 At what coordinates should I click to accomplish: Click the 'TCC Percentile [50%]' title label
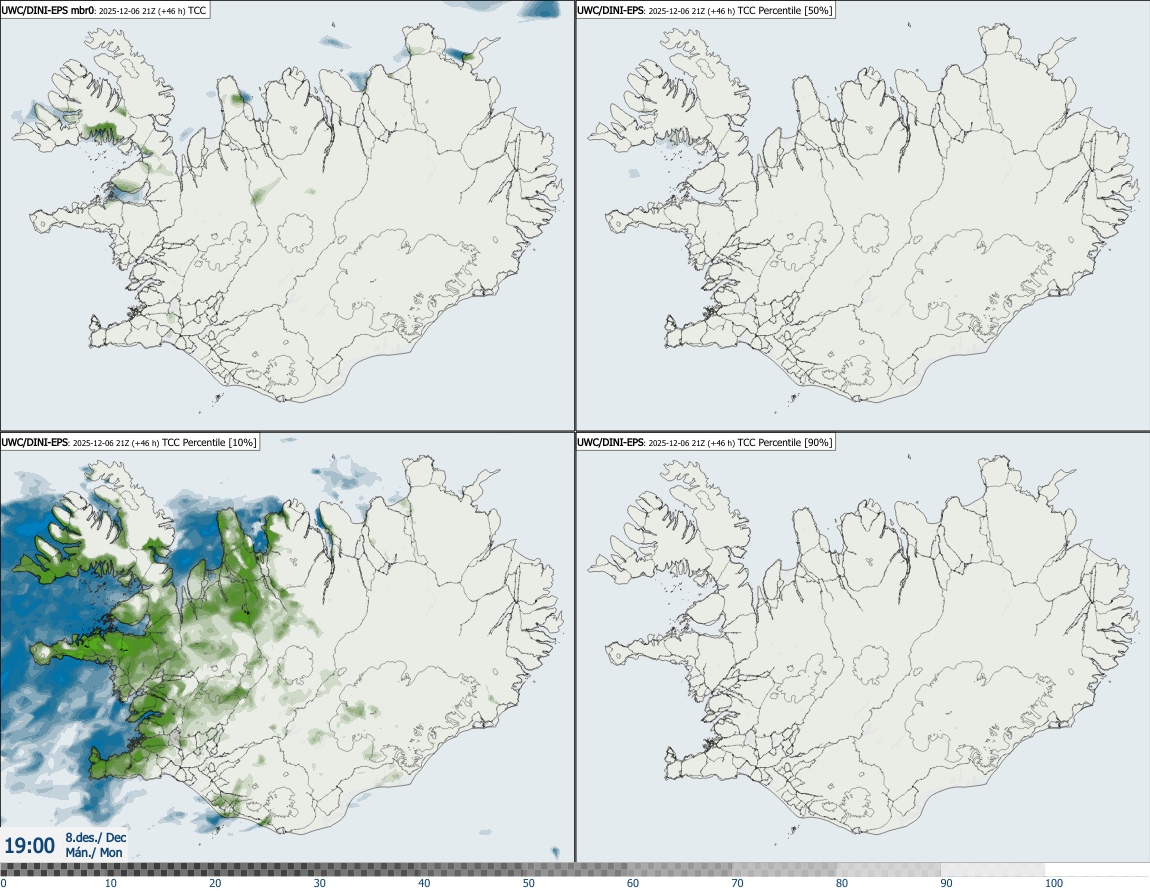pyautogui.click(x=706, y=10)
